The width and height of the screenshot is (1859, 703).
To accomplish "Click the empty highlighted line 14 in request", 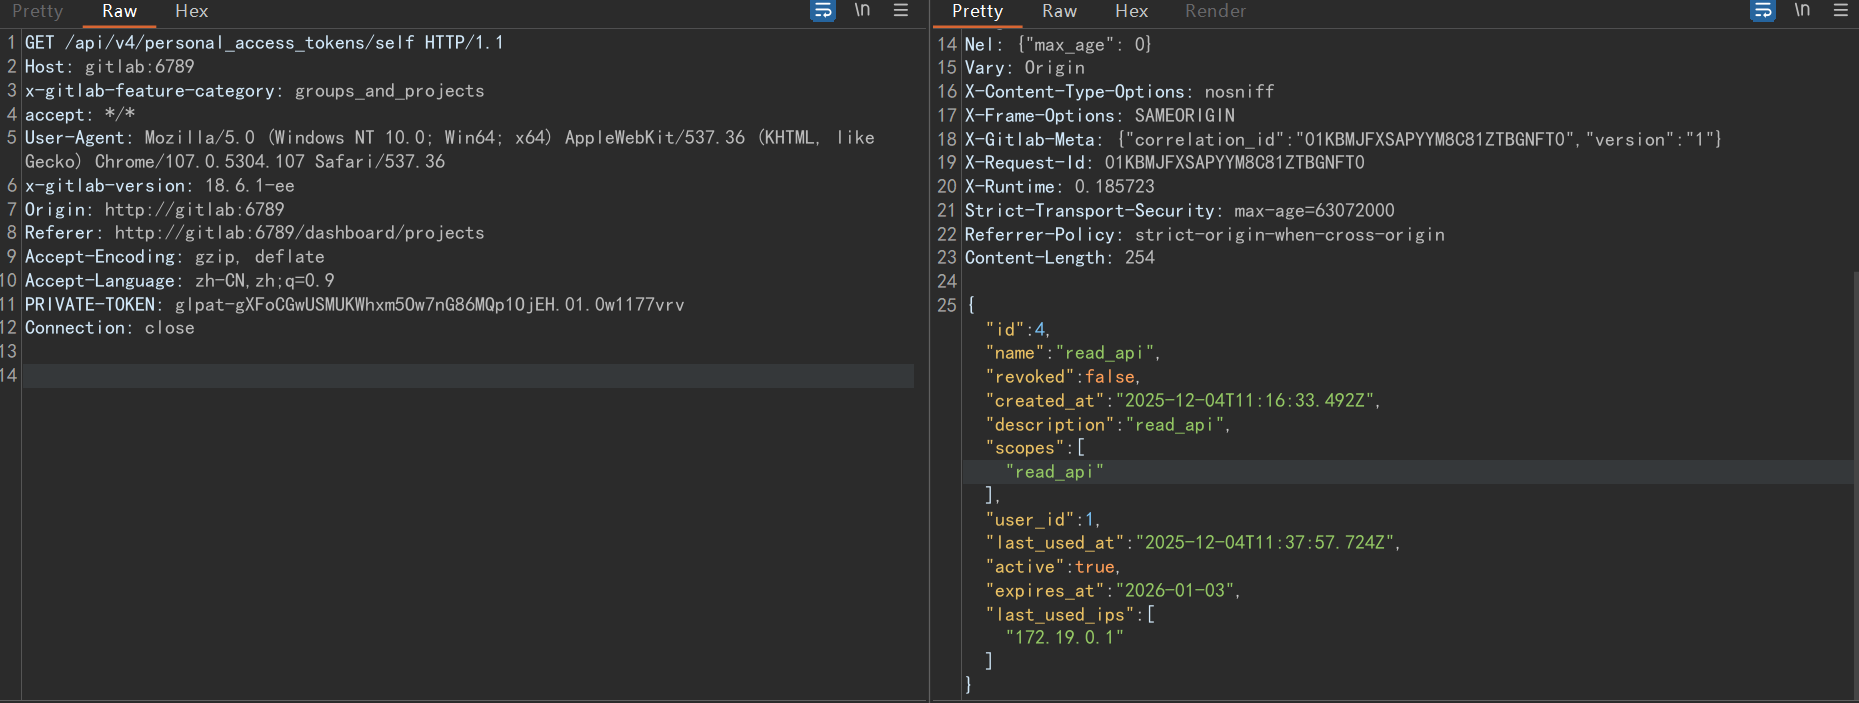I will pyautogui.click(x=468, y=376).
